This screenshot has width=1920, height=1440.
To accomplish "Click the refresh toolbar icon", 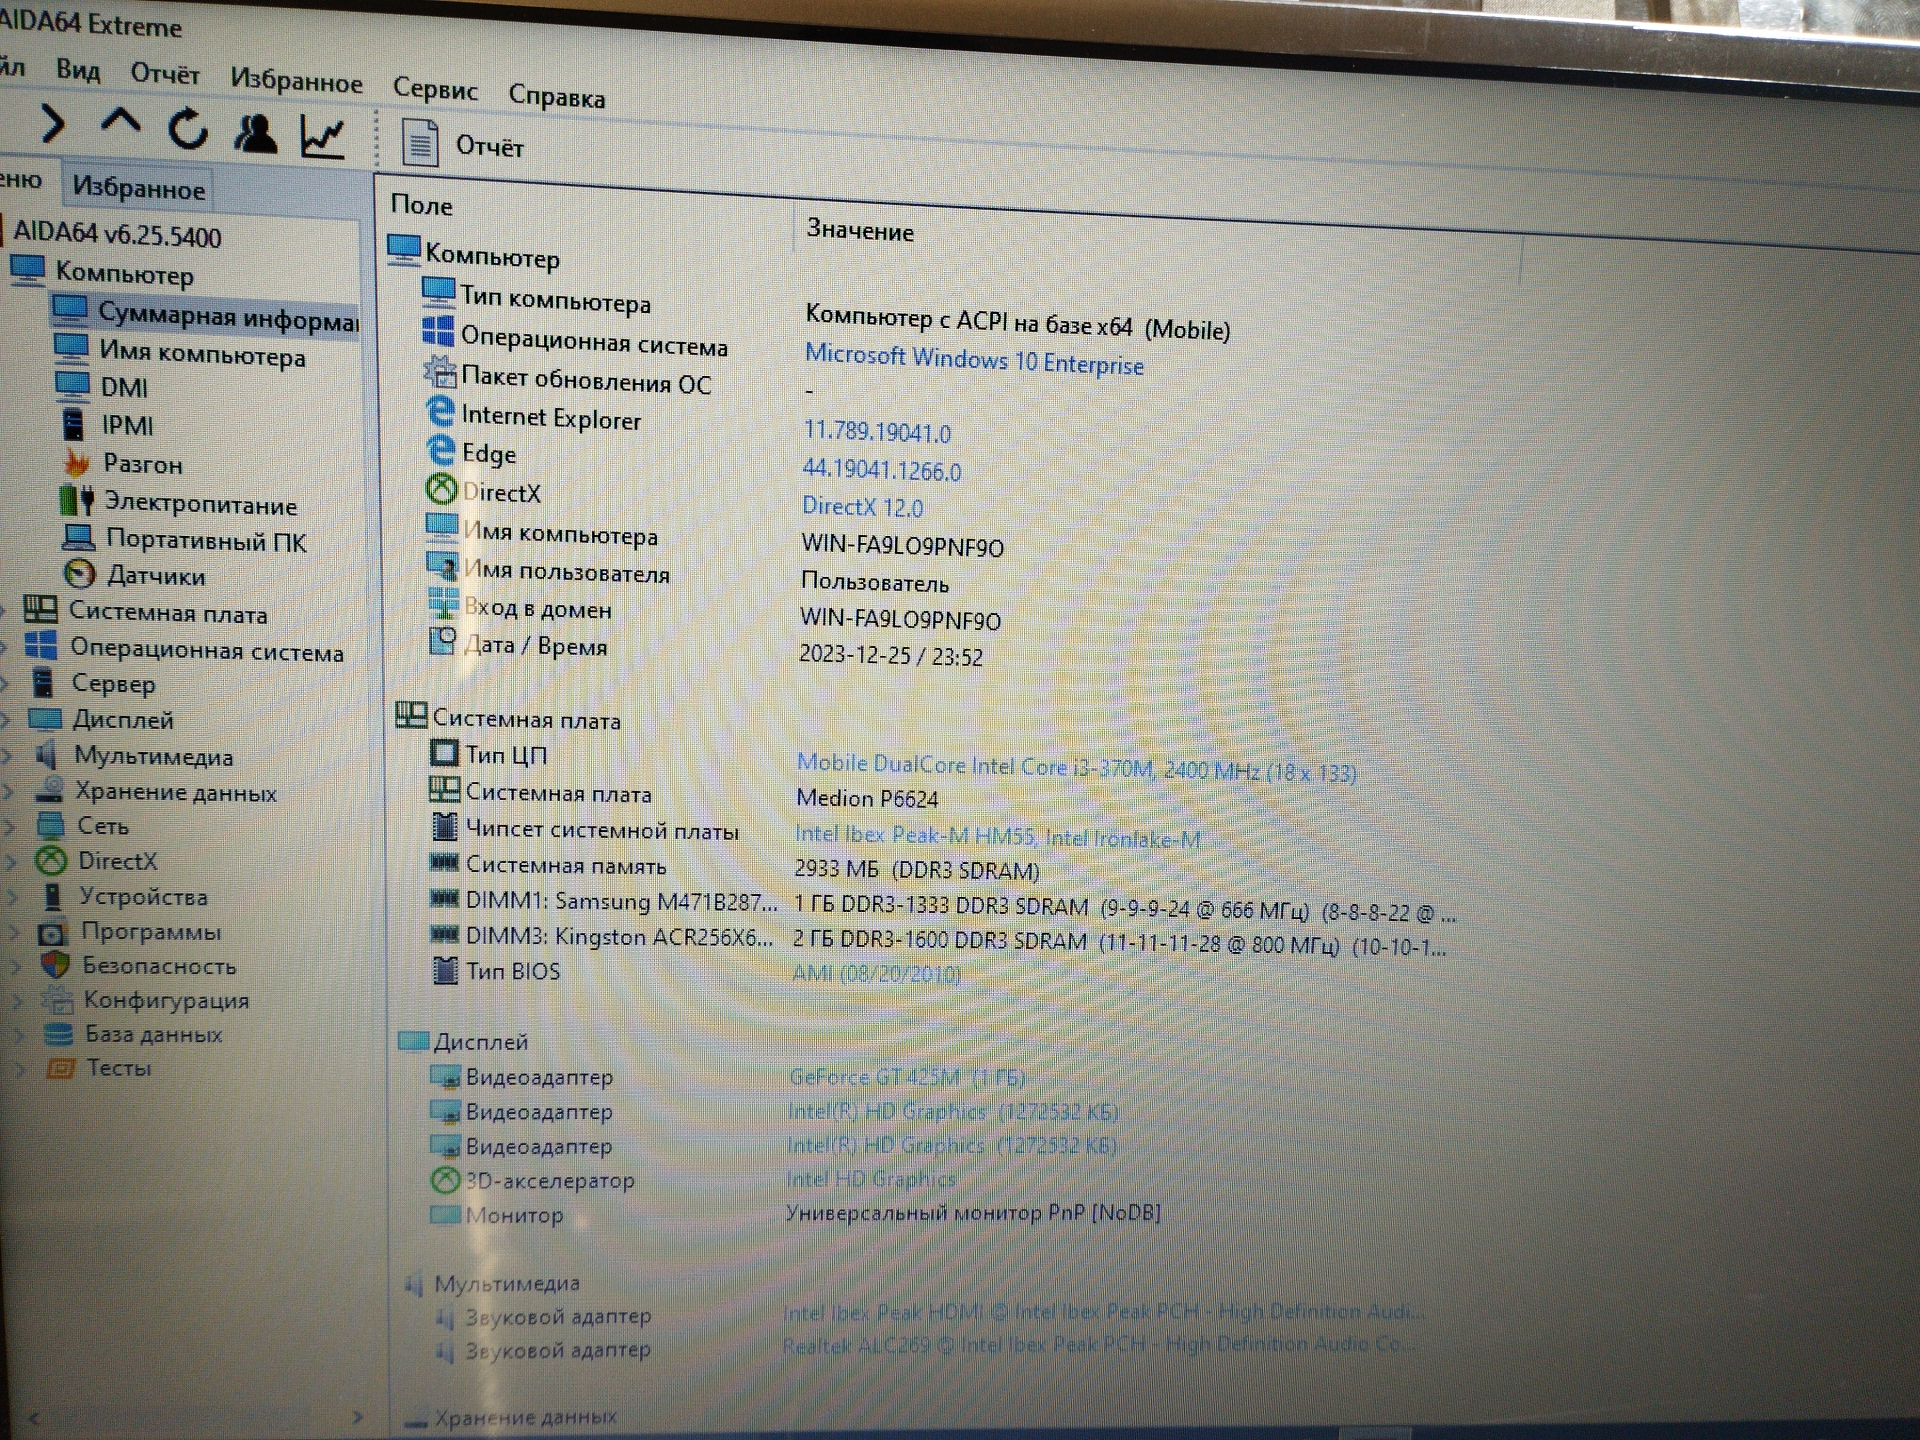I will pyautogui.click(x=187, y=129).
